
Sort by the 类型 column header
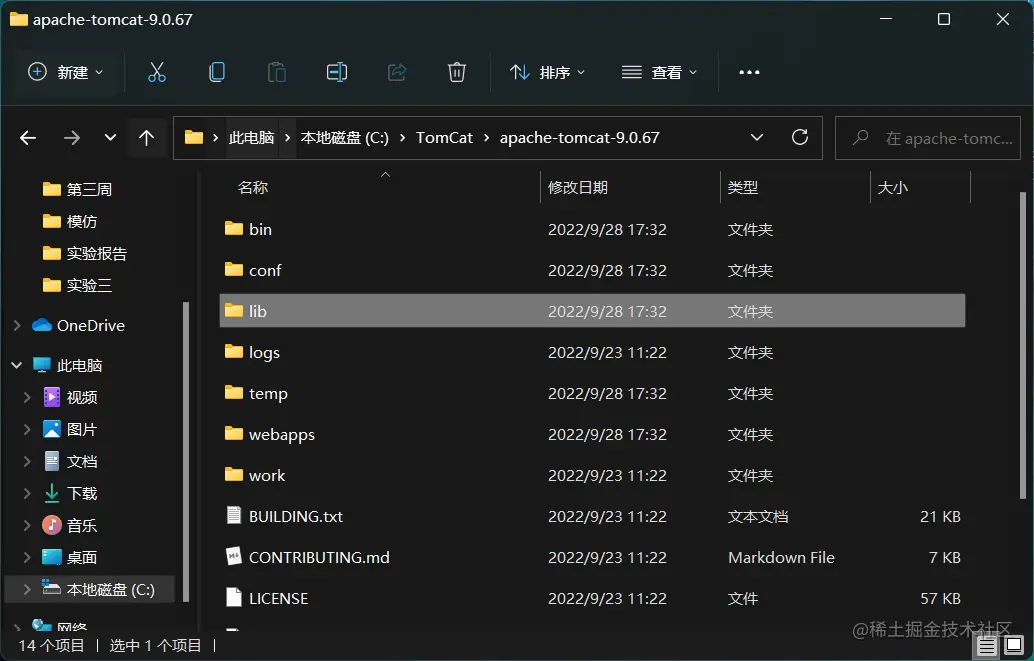tap(743, 187)
